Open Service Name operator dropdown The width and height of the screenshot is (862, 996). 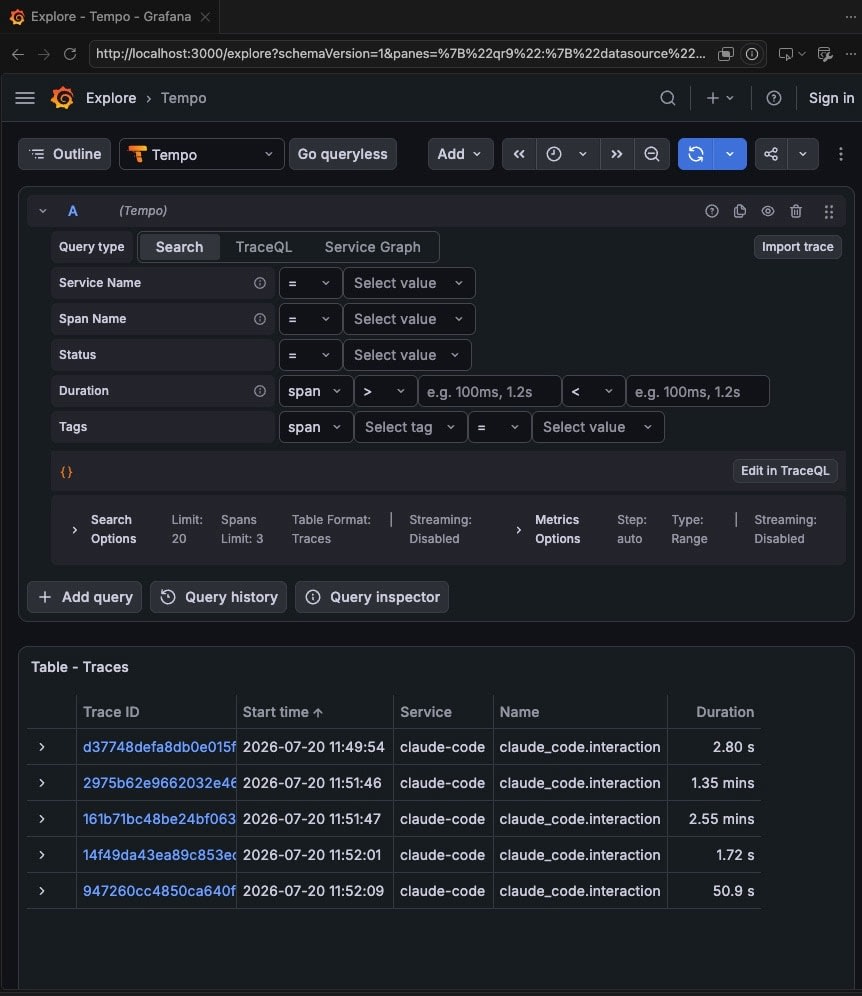click(309, 283)
